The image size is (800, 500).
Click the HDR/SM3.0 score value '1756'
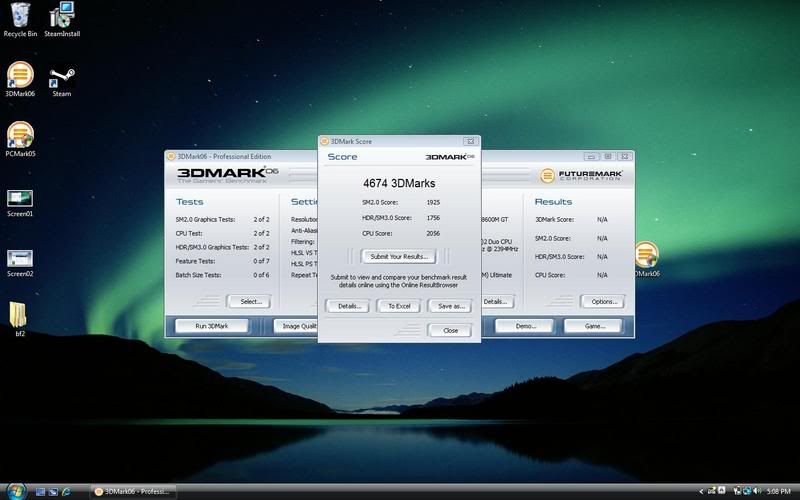pyautogui.click(x=433, y=218)
